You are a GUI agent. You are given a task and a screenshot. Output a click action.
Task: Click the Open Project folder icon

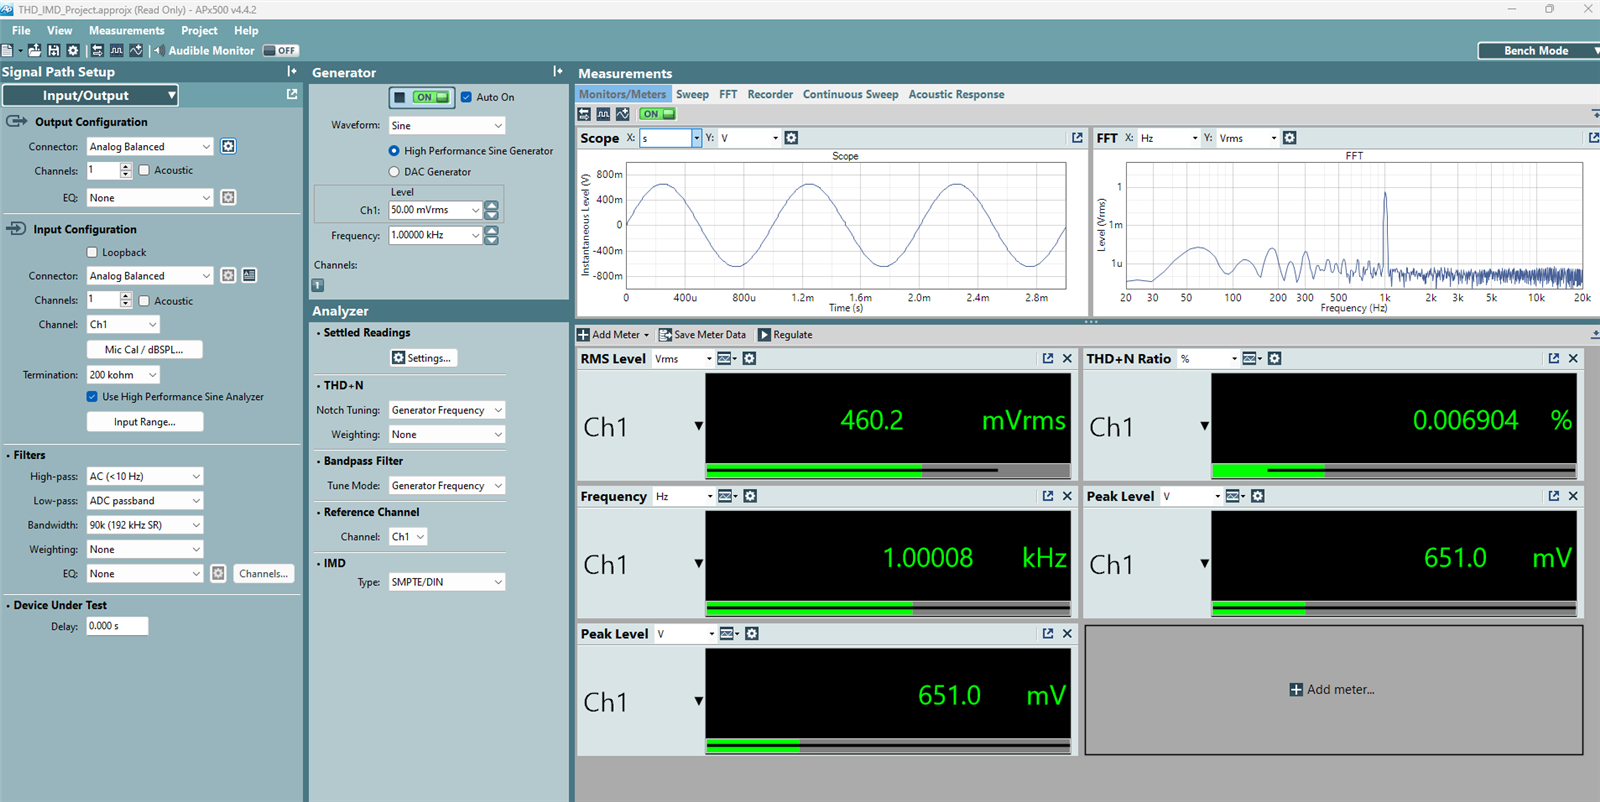click(35, 50)
